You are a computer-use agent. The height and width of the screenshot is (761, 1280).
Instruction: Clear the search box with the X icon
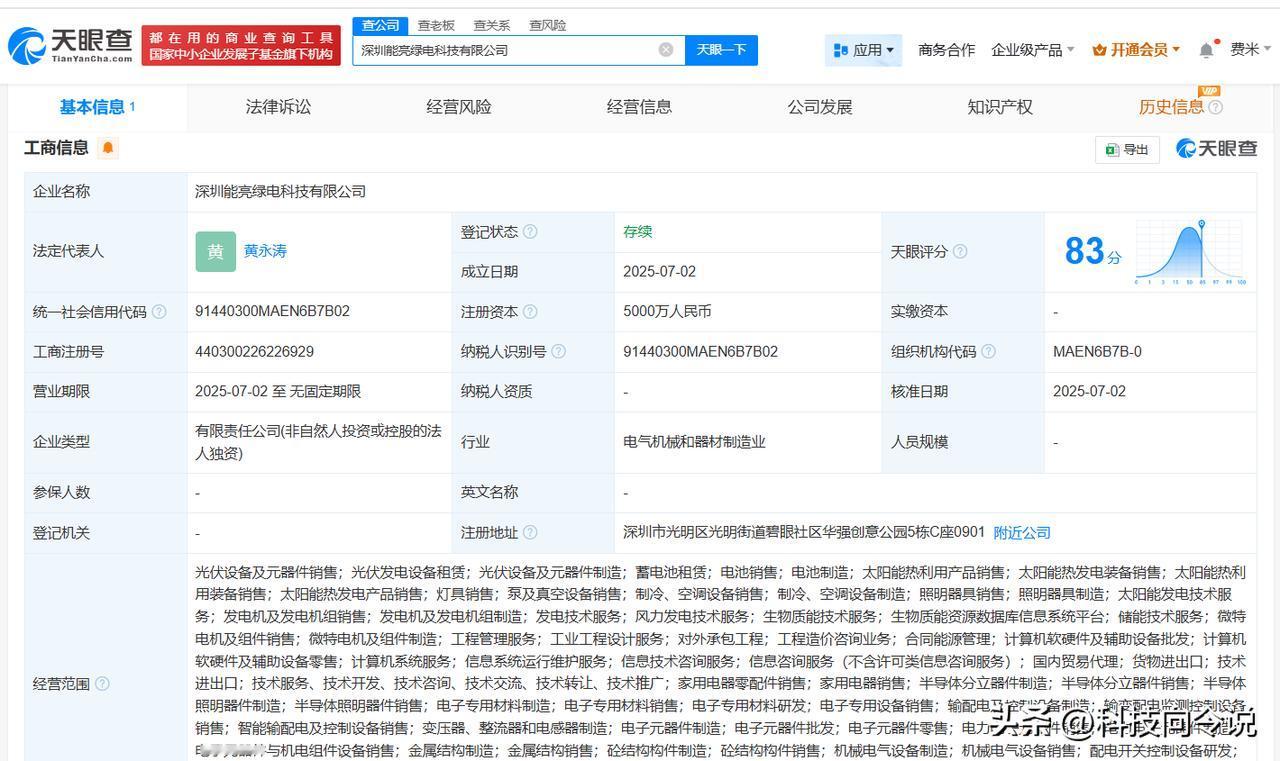point(666,50)
